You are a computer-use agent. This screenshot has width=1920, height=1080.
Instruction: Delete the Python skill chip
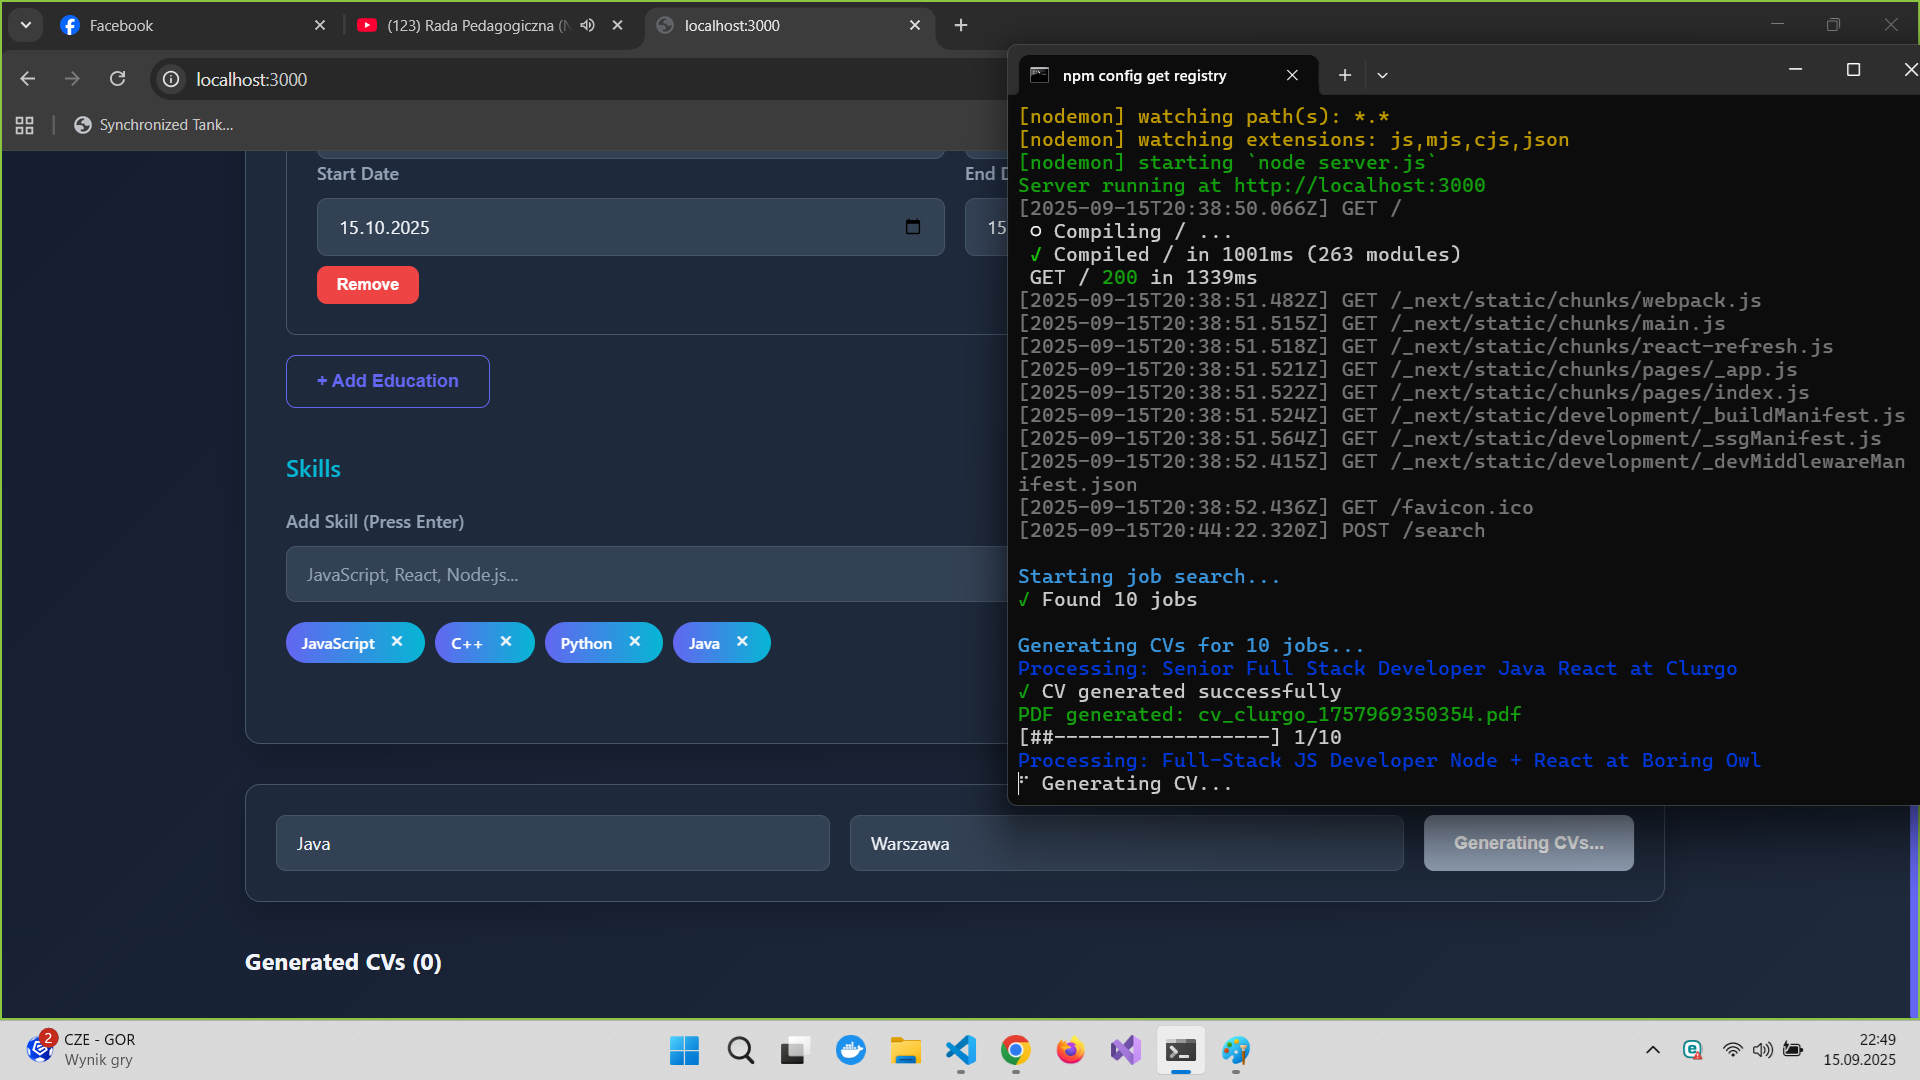634,642
